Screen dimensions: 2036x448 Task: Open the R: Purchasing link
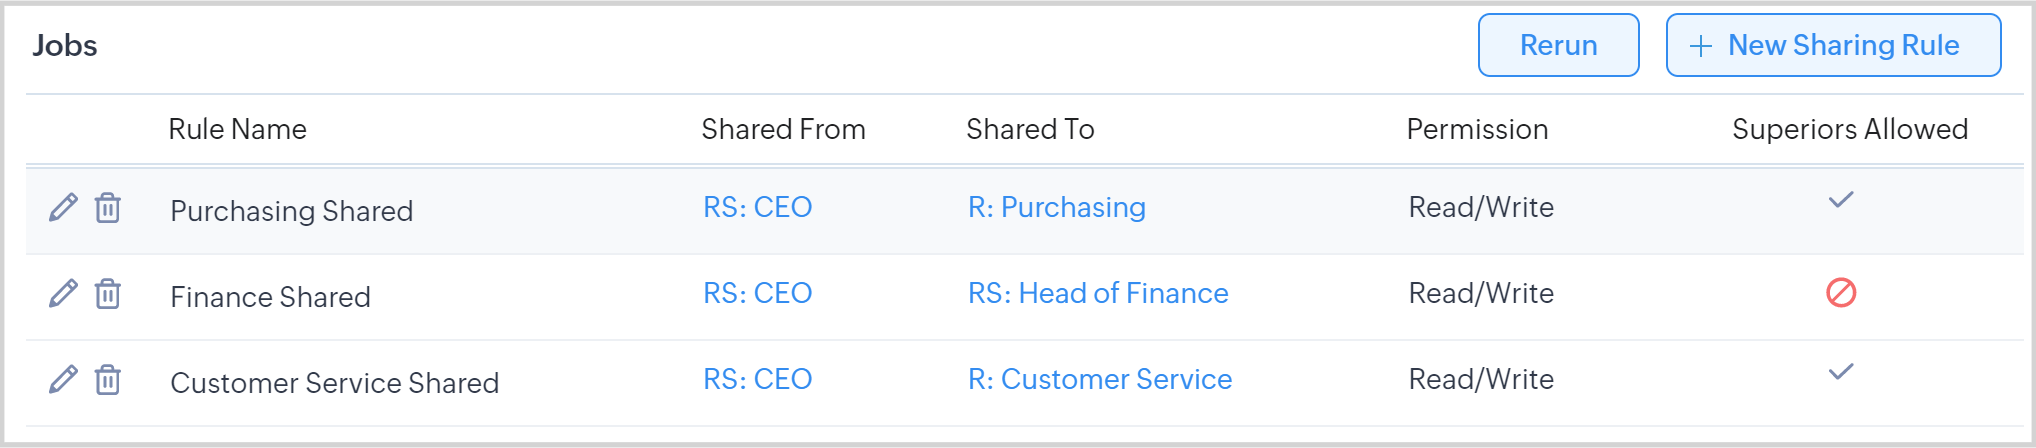point(1056,207)
